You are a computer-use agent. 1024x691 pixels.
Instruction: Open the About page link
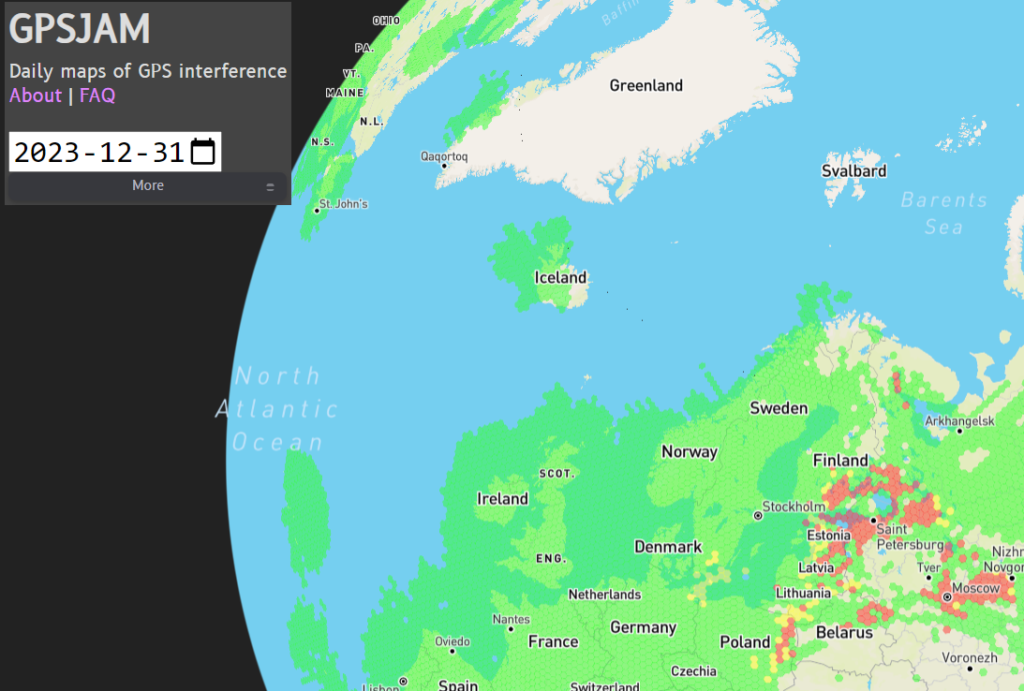pos(35,95)
